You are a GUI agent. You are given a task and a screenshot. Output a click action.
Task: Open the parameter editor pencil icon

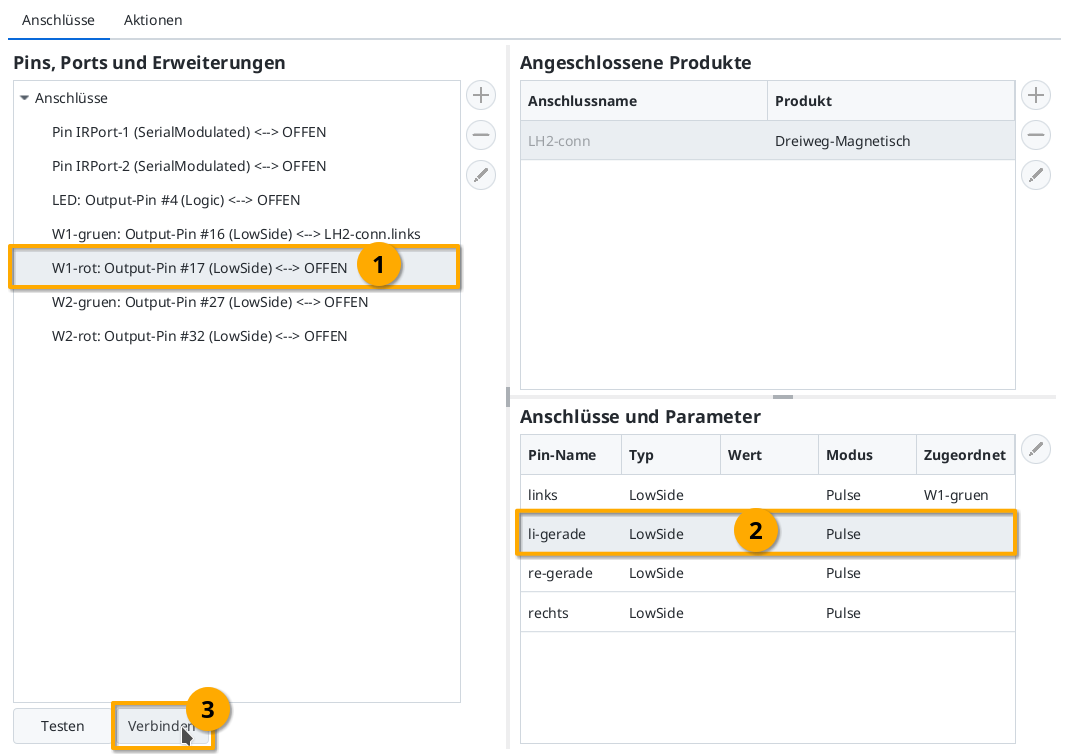(x=1035, y=449)
